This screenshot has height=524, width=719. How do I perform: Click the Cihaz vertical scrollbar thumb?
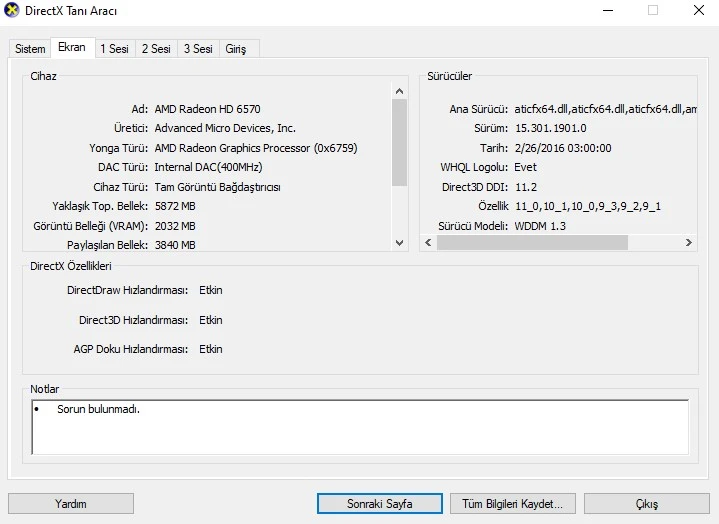399,143
